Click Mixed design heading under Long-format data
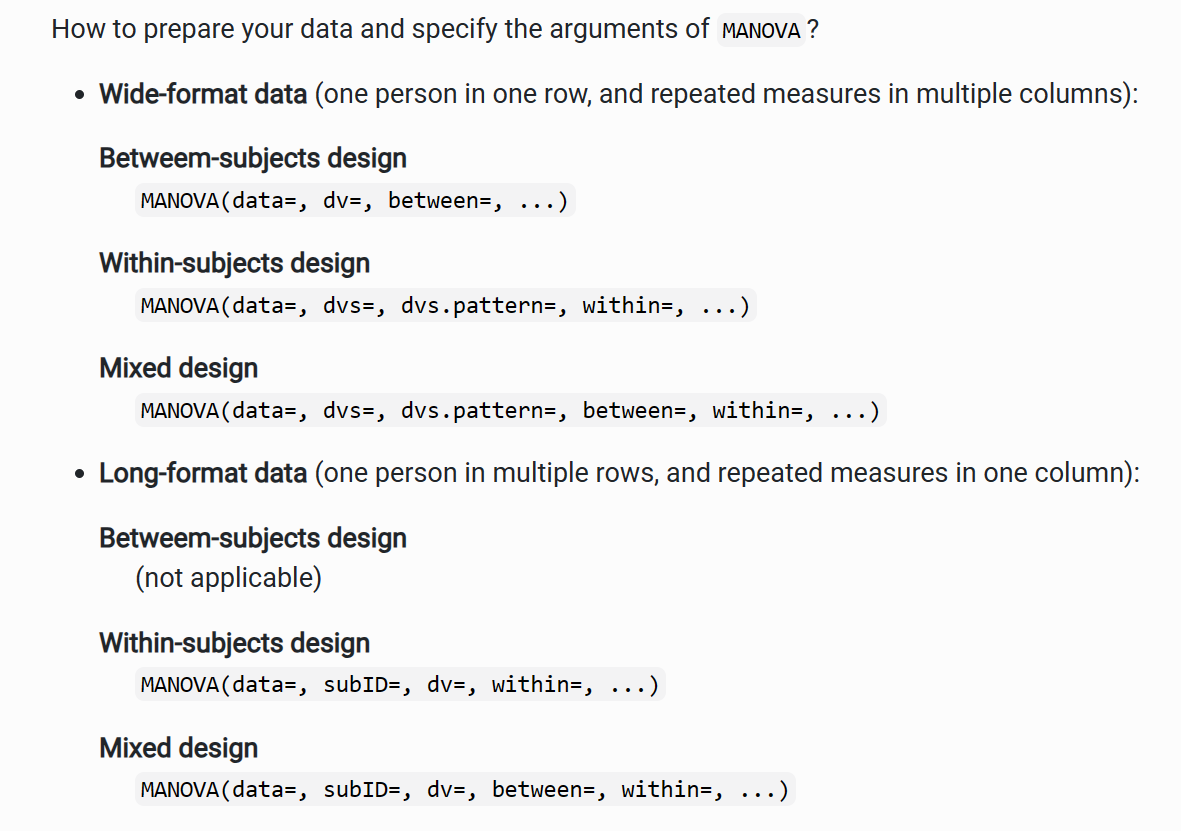The width and height of the screenshot is (1181, 831). pos(178,748)
